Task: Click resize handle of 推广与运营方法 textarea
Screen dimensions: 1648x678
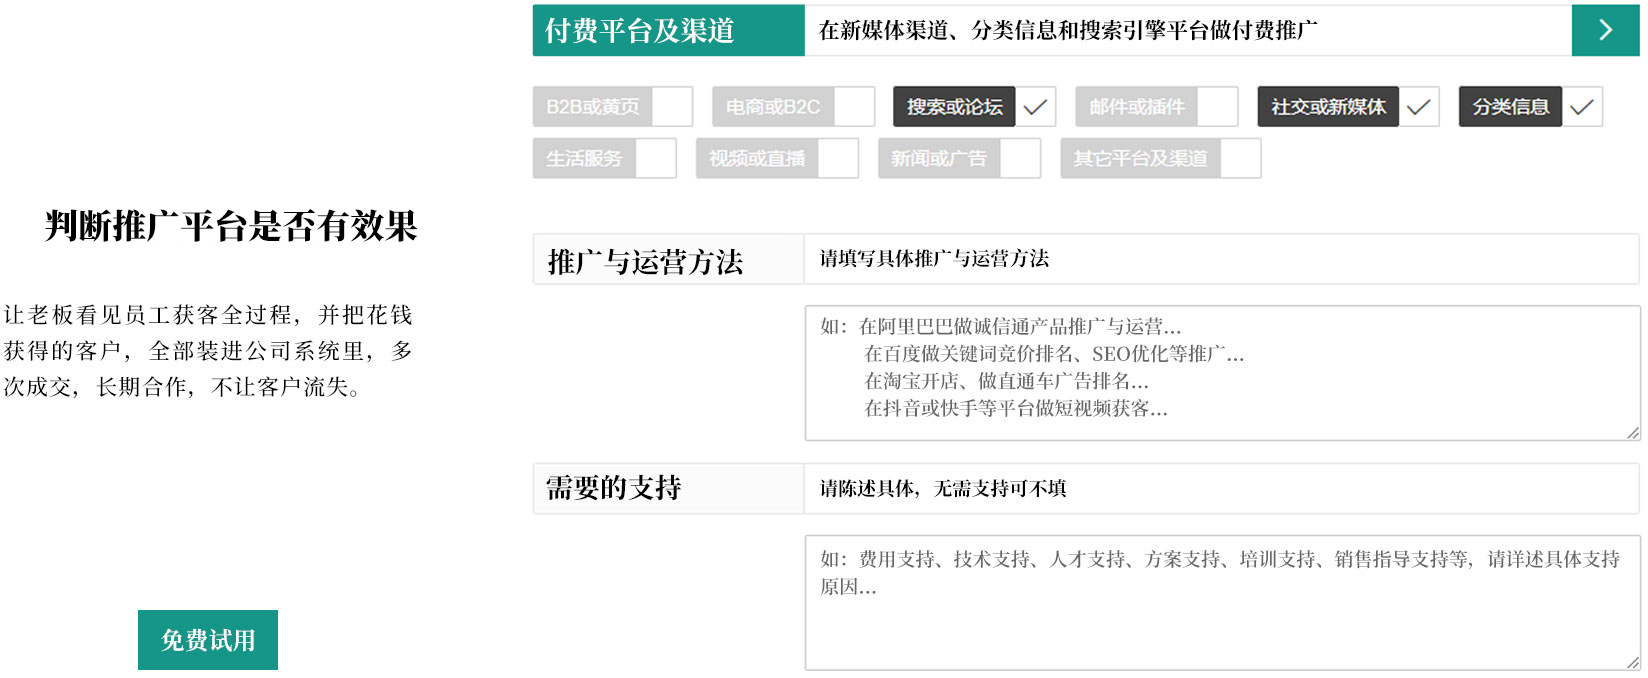Action: (x=1632, y=433)
